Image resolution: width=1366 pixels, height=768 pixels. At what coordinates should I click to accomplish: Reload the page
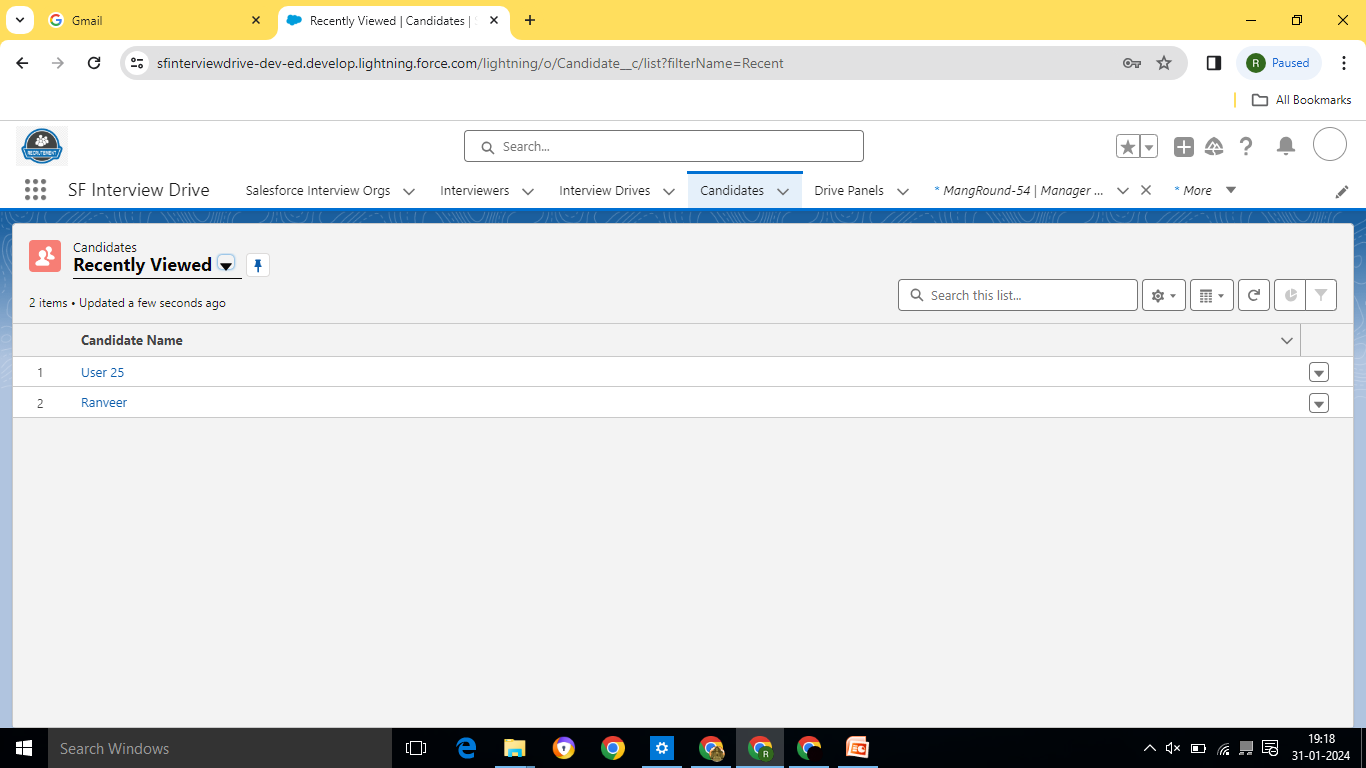click(x=94, y=63)
